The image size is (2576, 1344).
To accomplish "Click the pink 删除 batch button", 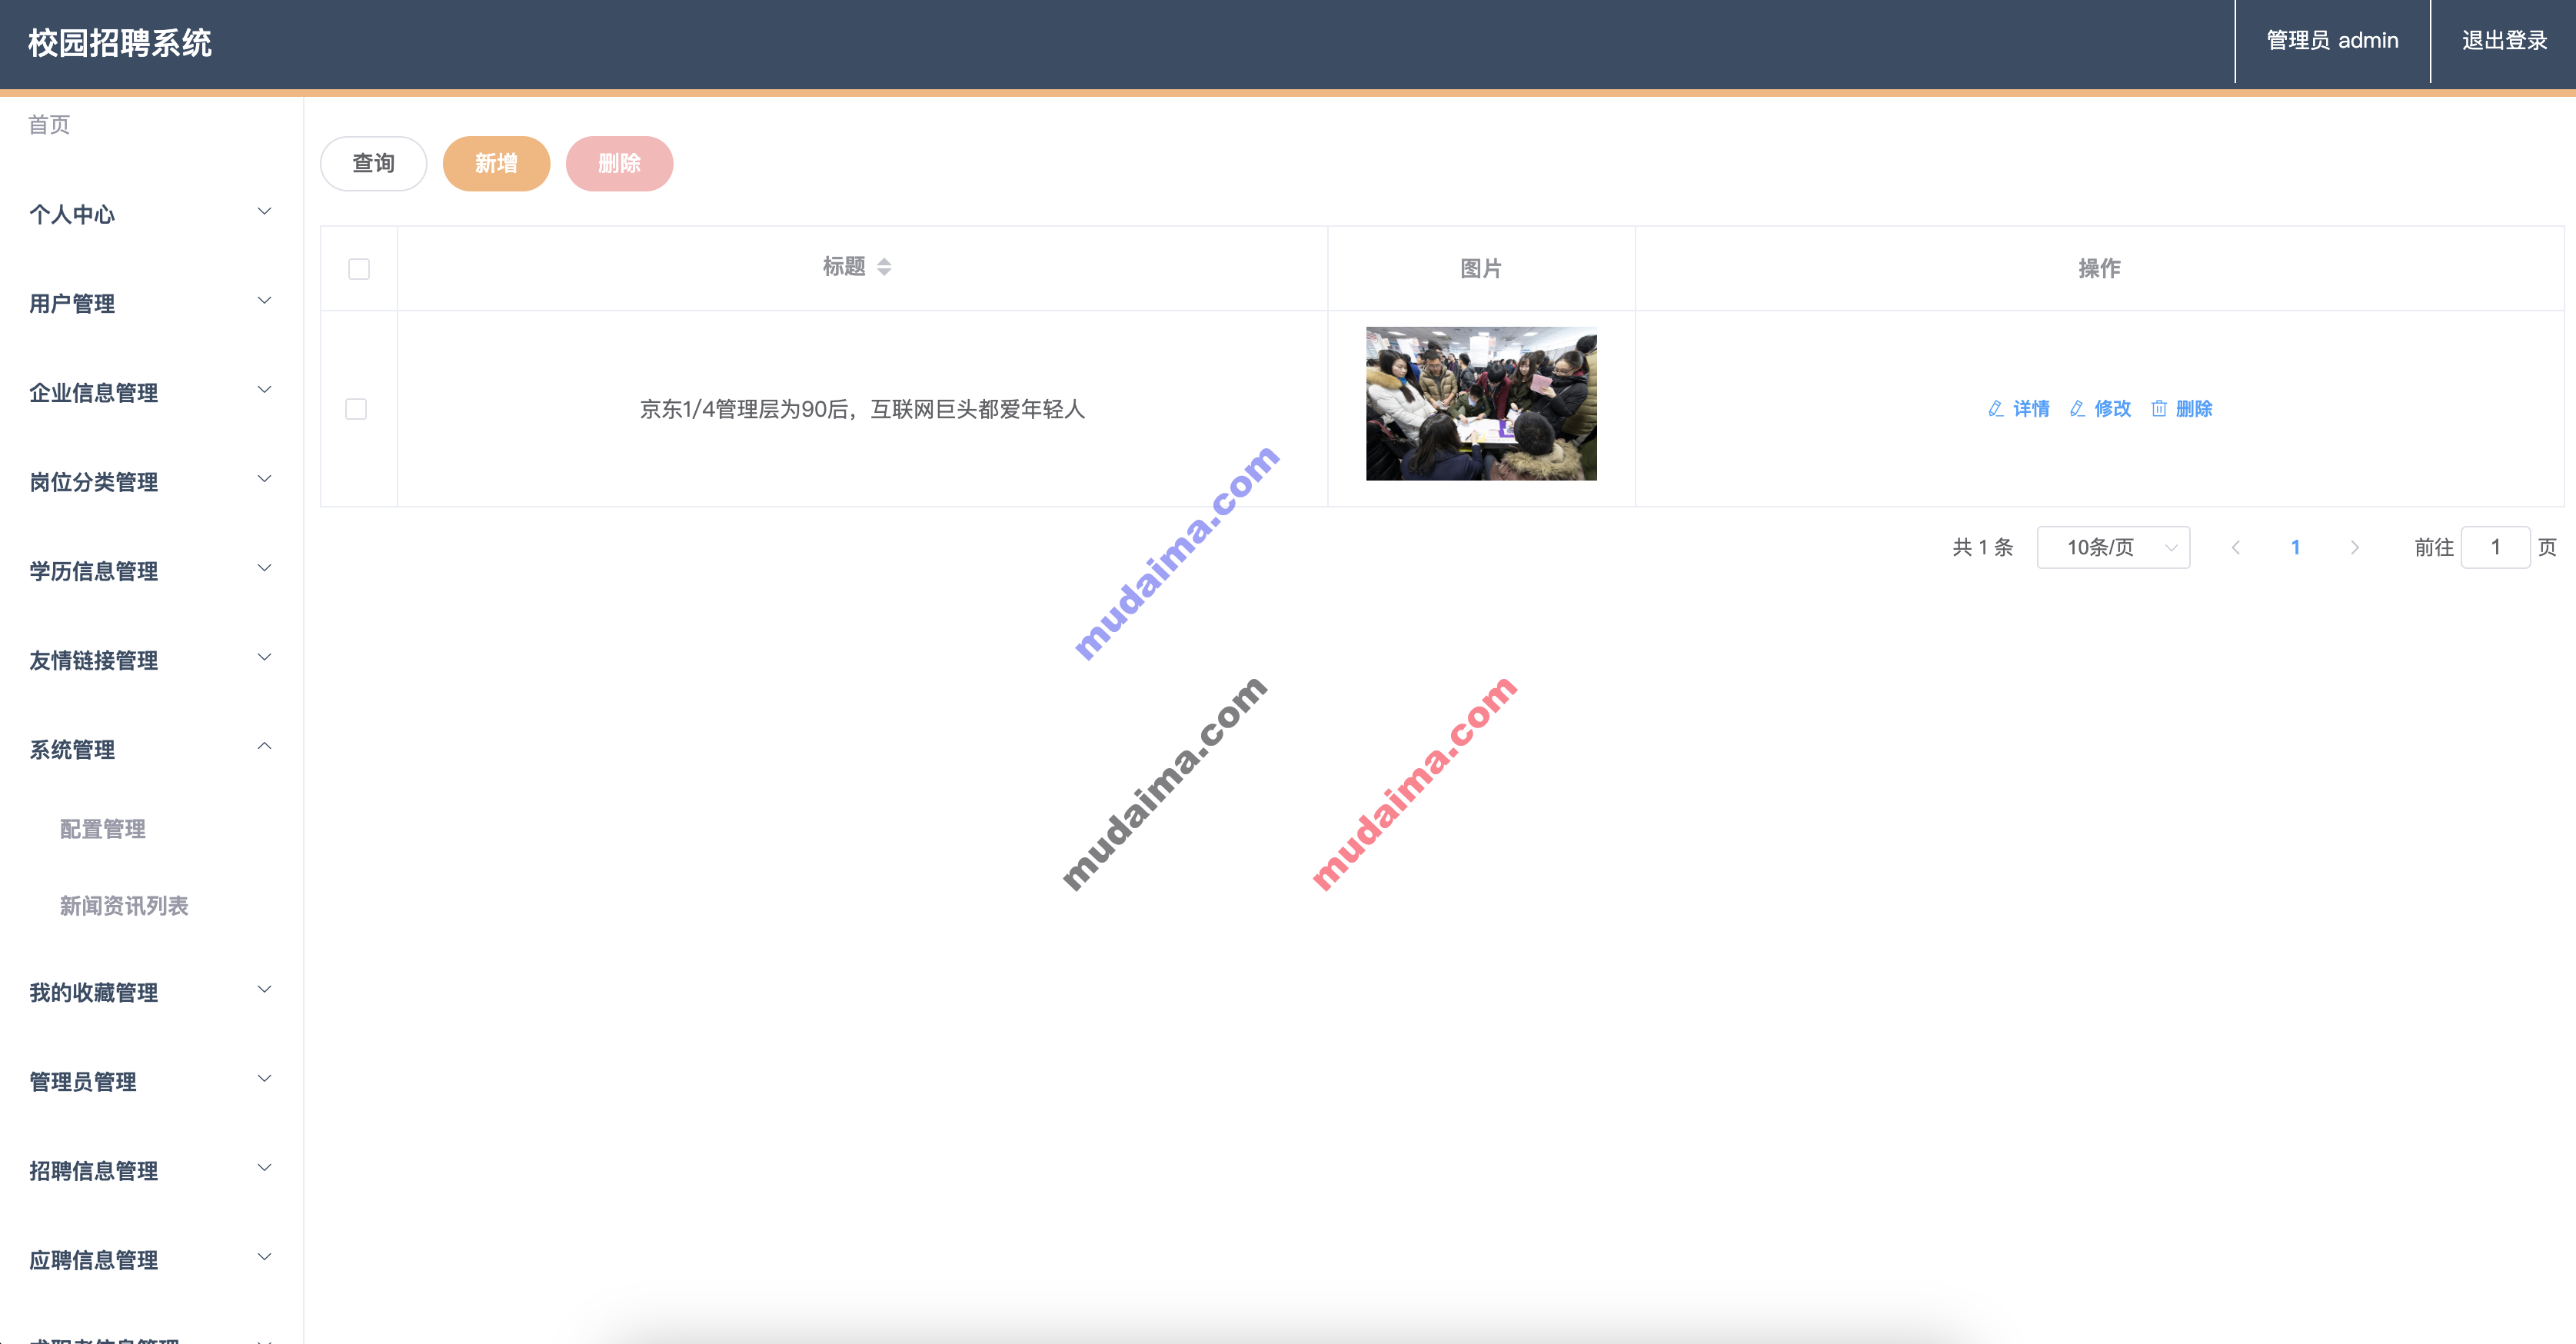I will coord(620,164).
